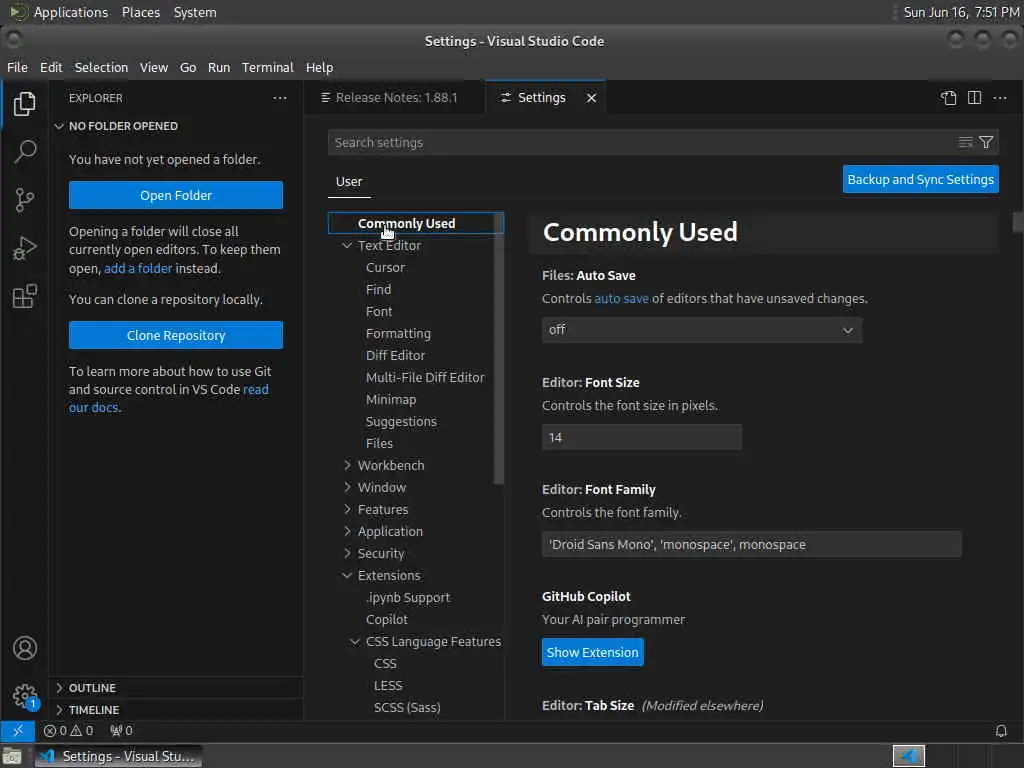The height and width of the screenshot is (768, 1024).
Task: Open the Files Auto Save dropdown
Action: [701, 330]
